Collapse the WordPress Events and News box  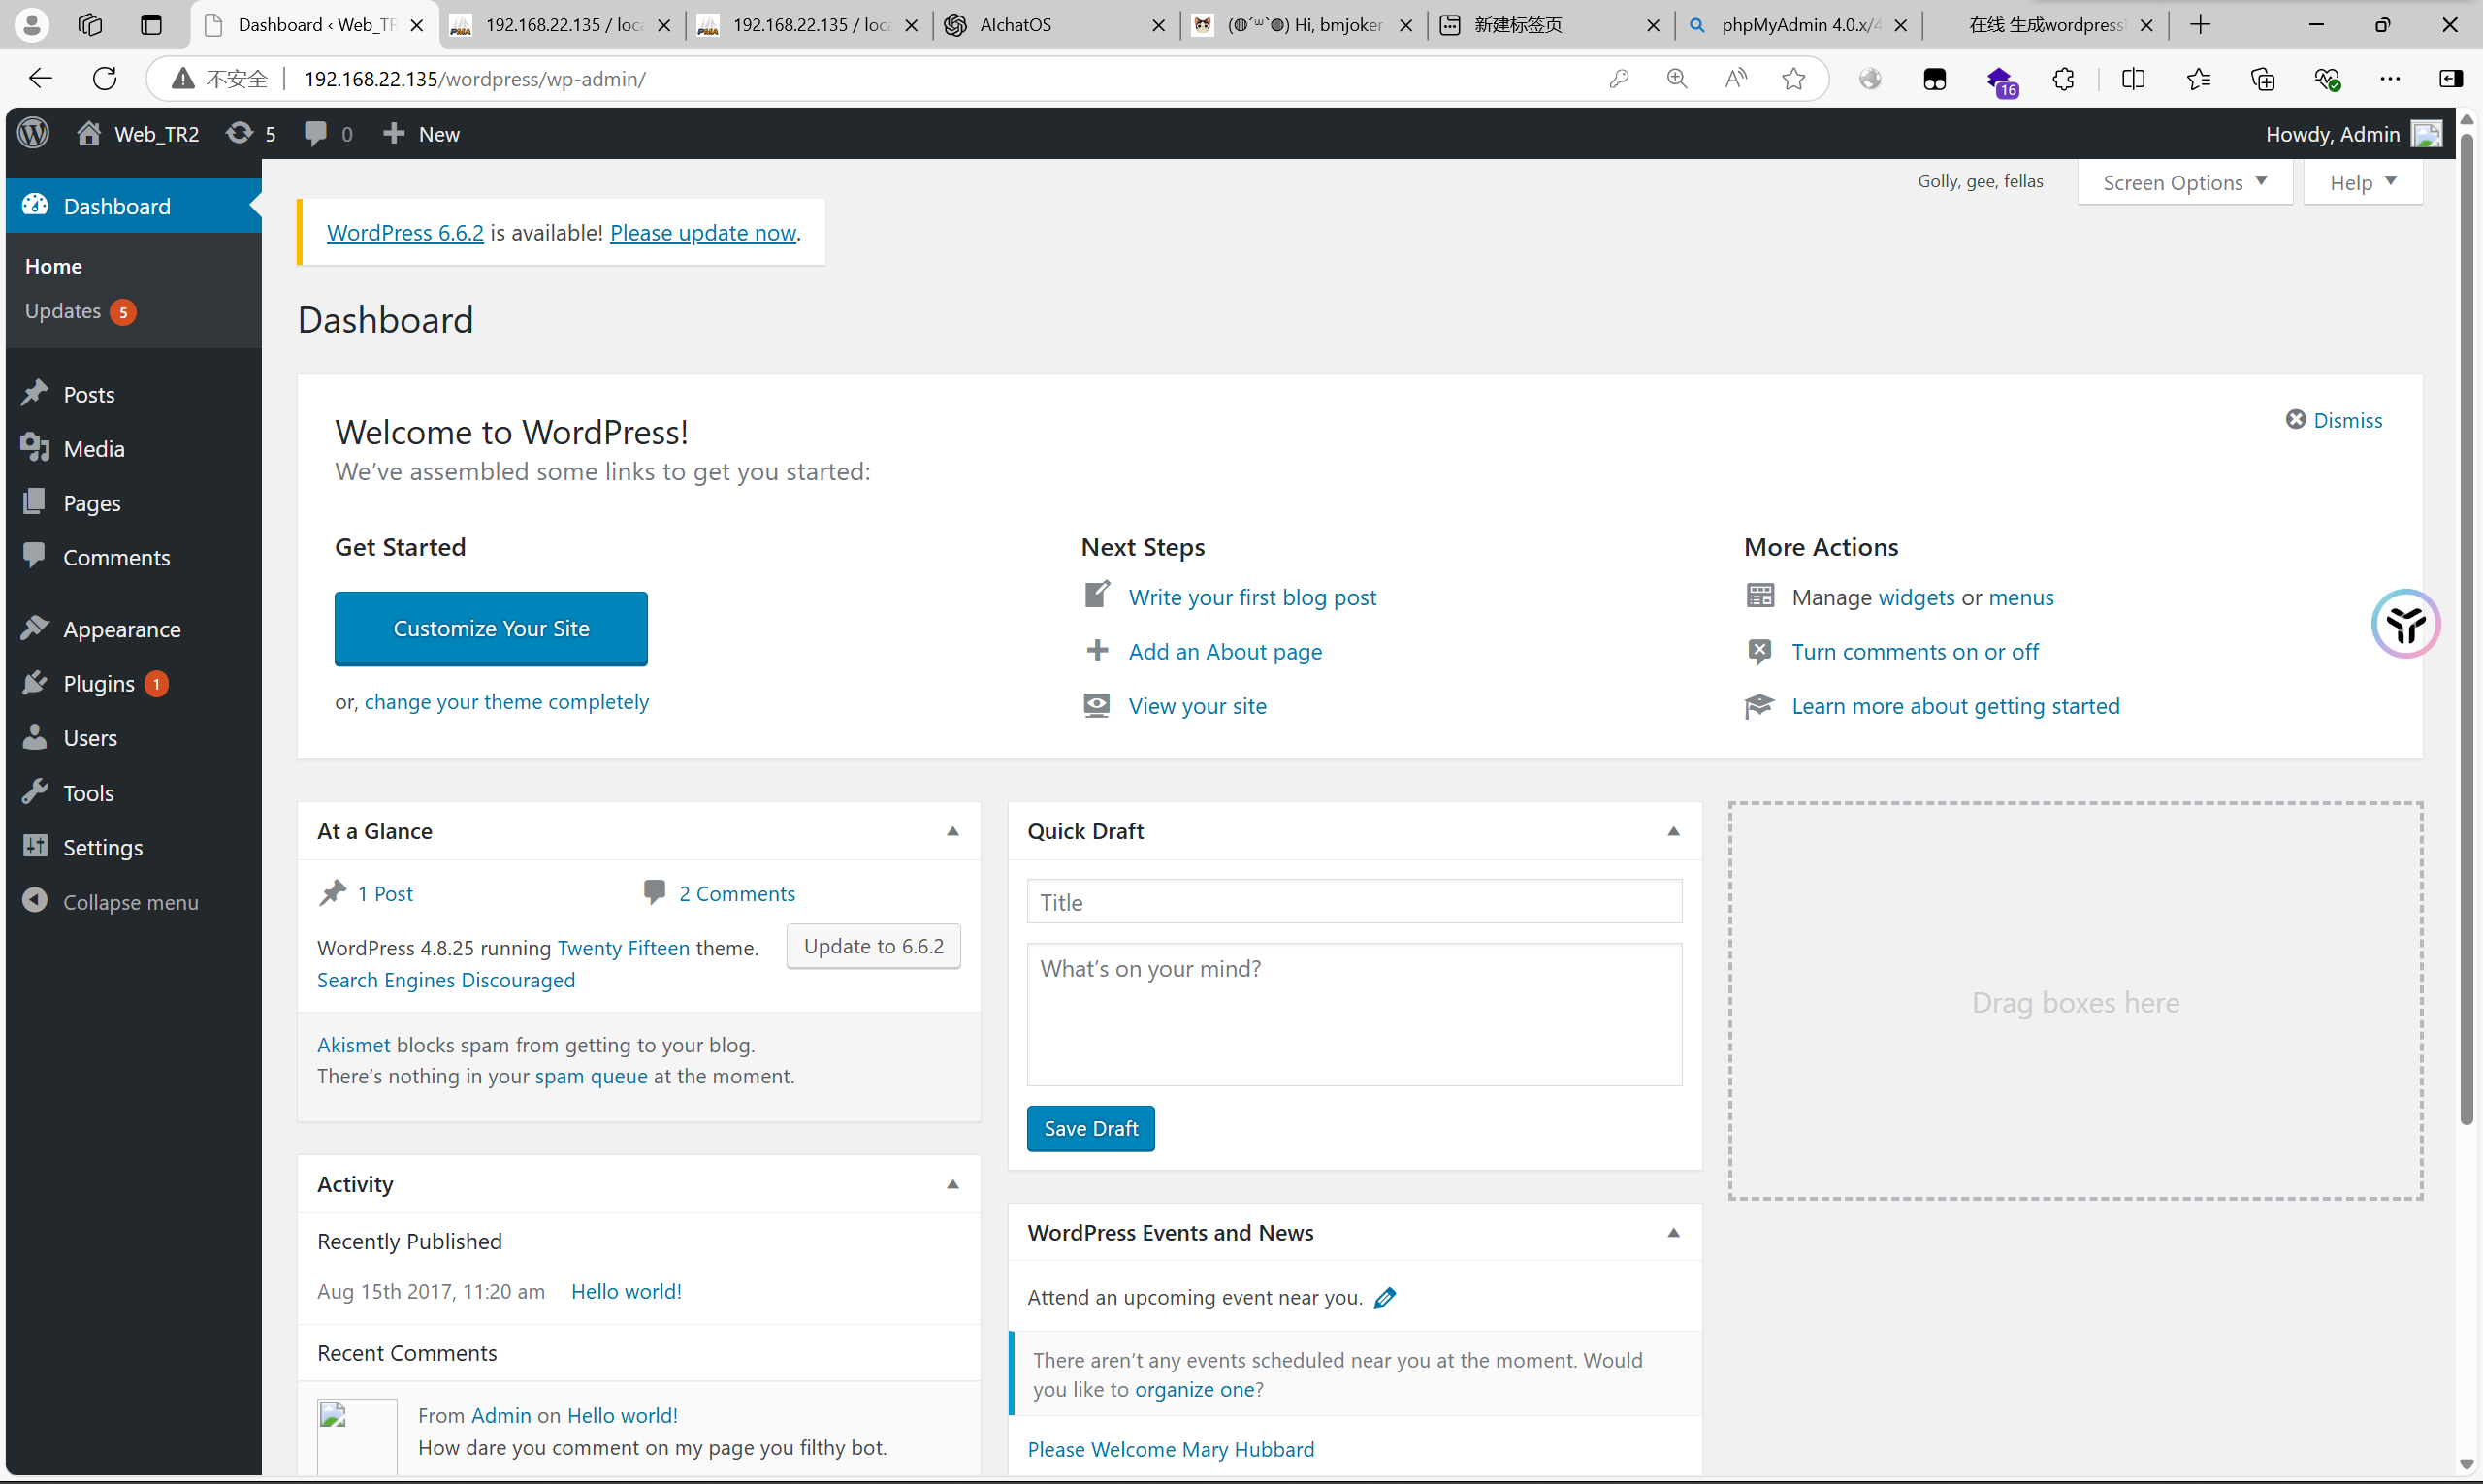coord(1673,1232)
